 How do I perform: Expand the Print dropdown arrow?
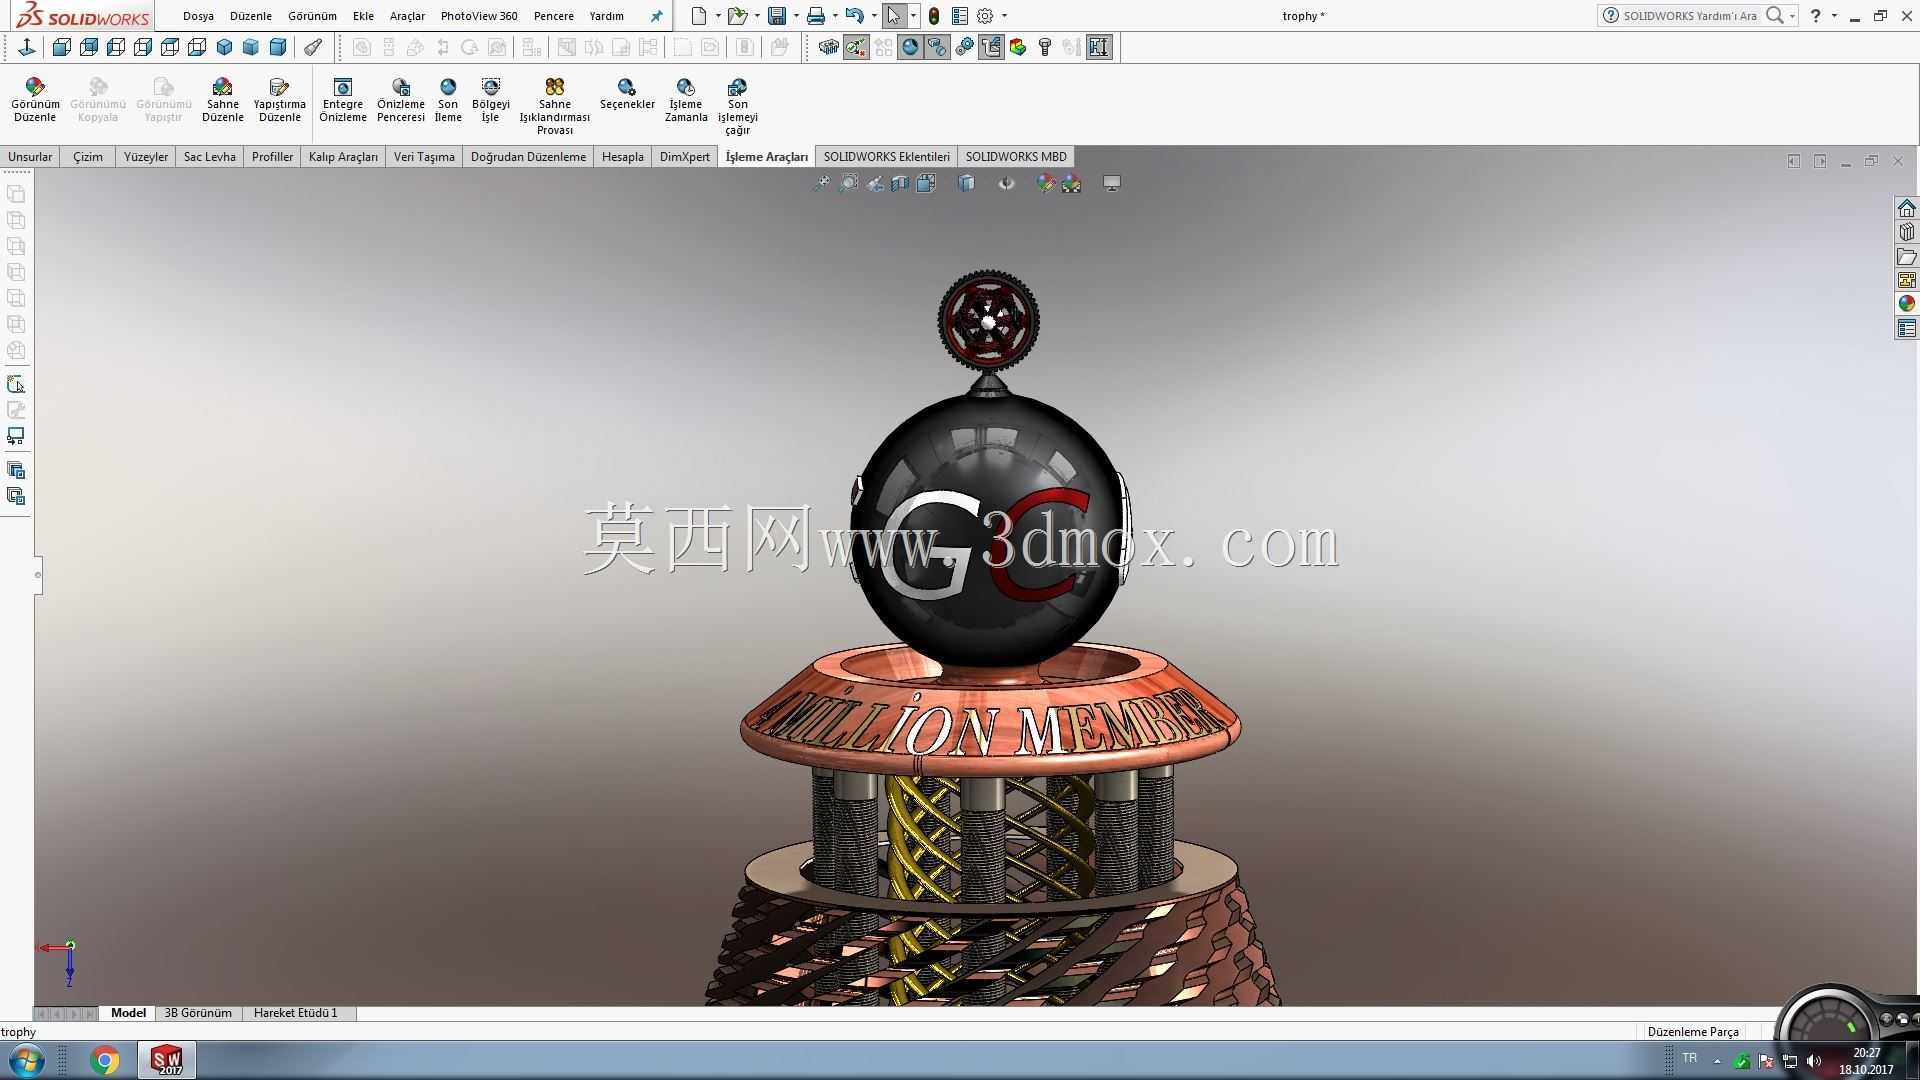[x=835, y=16]
